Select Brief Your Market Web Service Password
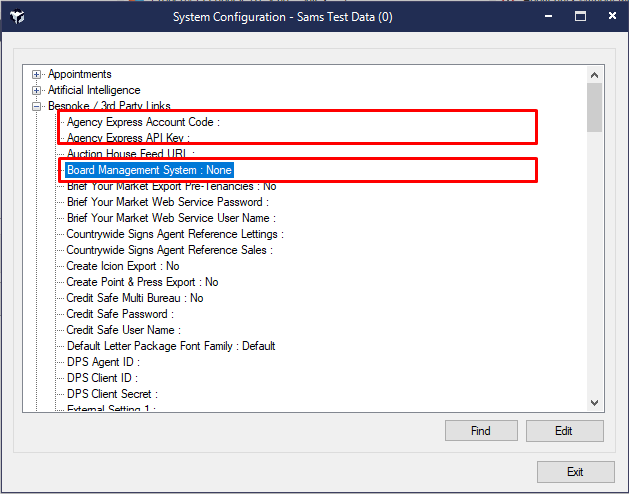 pos(168,202)
